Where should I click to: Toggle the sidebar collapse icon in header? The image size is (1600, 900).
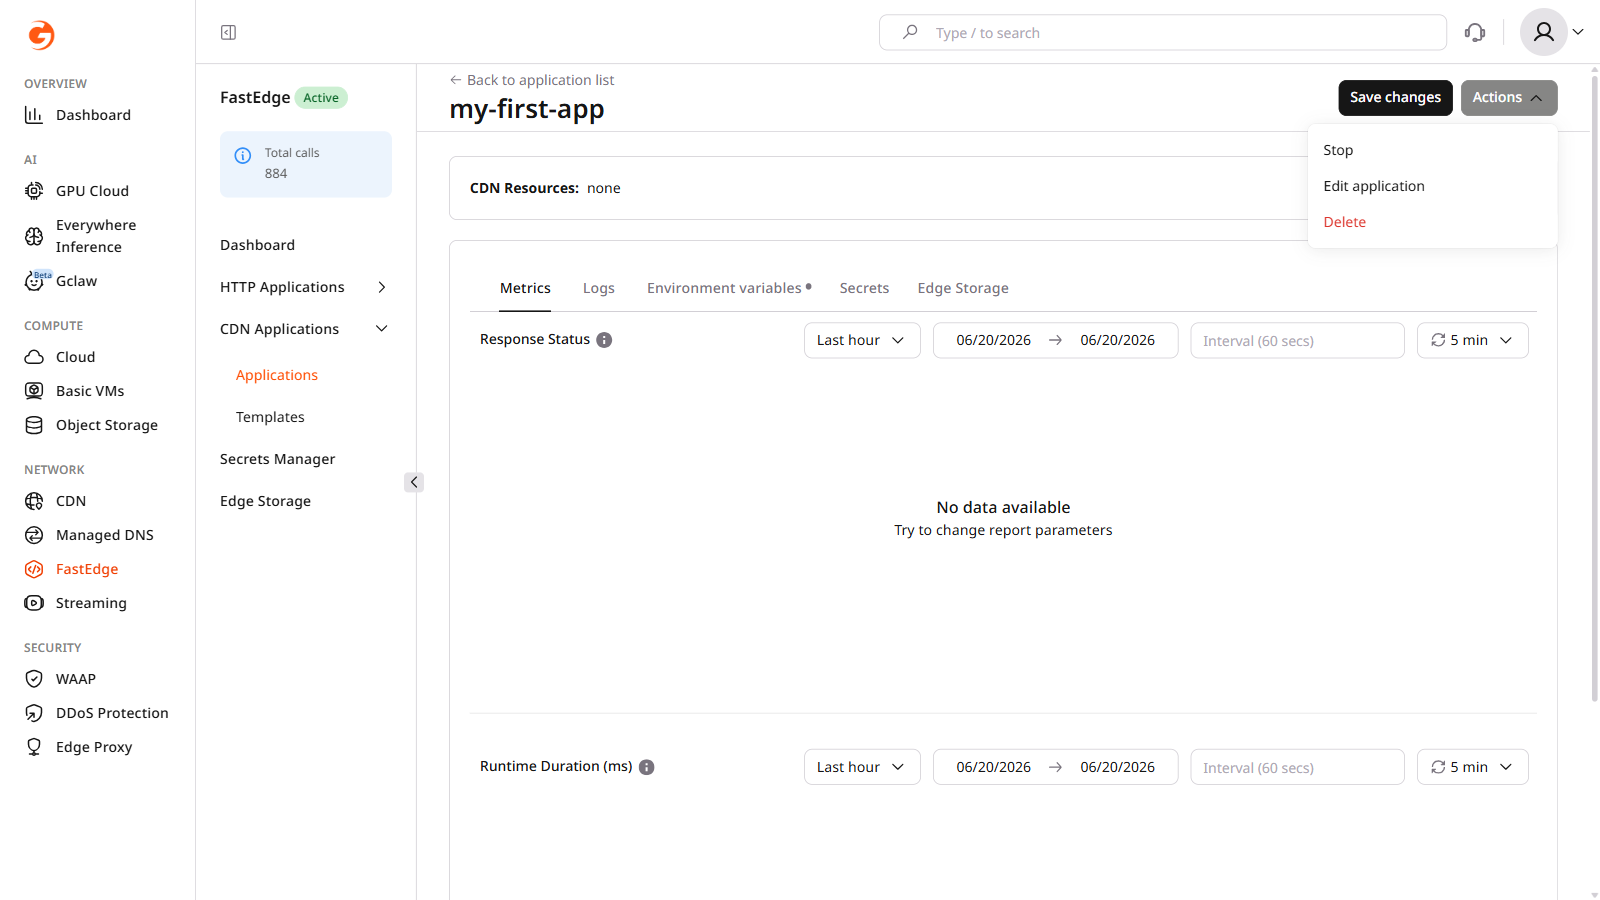pos(228,33)
